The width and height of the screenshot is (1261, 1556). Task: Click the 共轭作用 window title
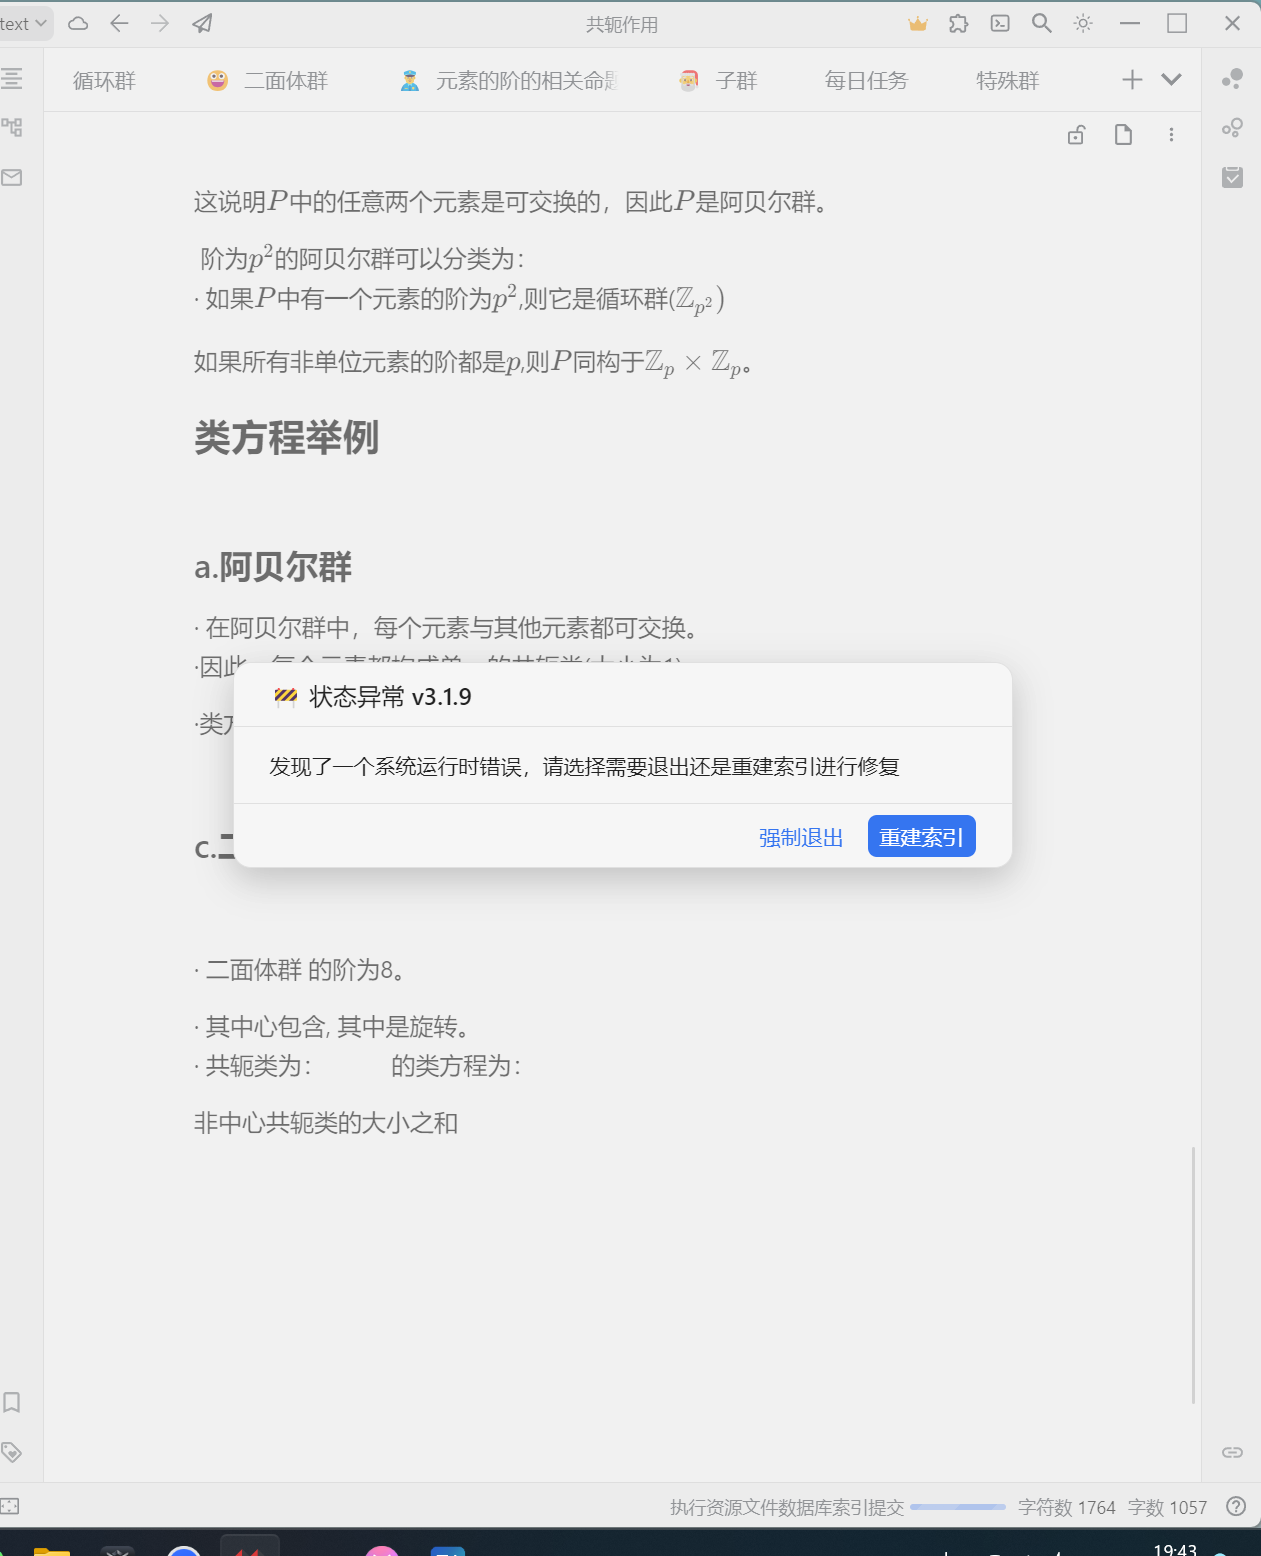click(622, 25)
